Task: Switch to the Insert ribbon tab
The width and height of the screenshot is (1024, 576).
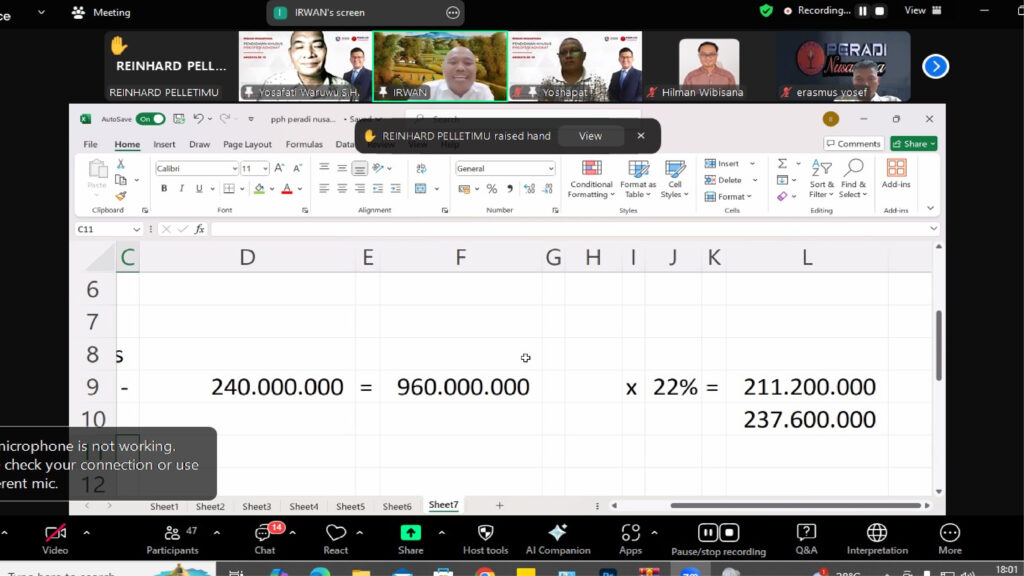Action: (x=164, y=144)
